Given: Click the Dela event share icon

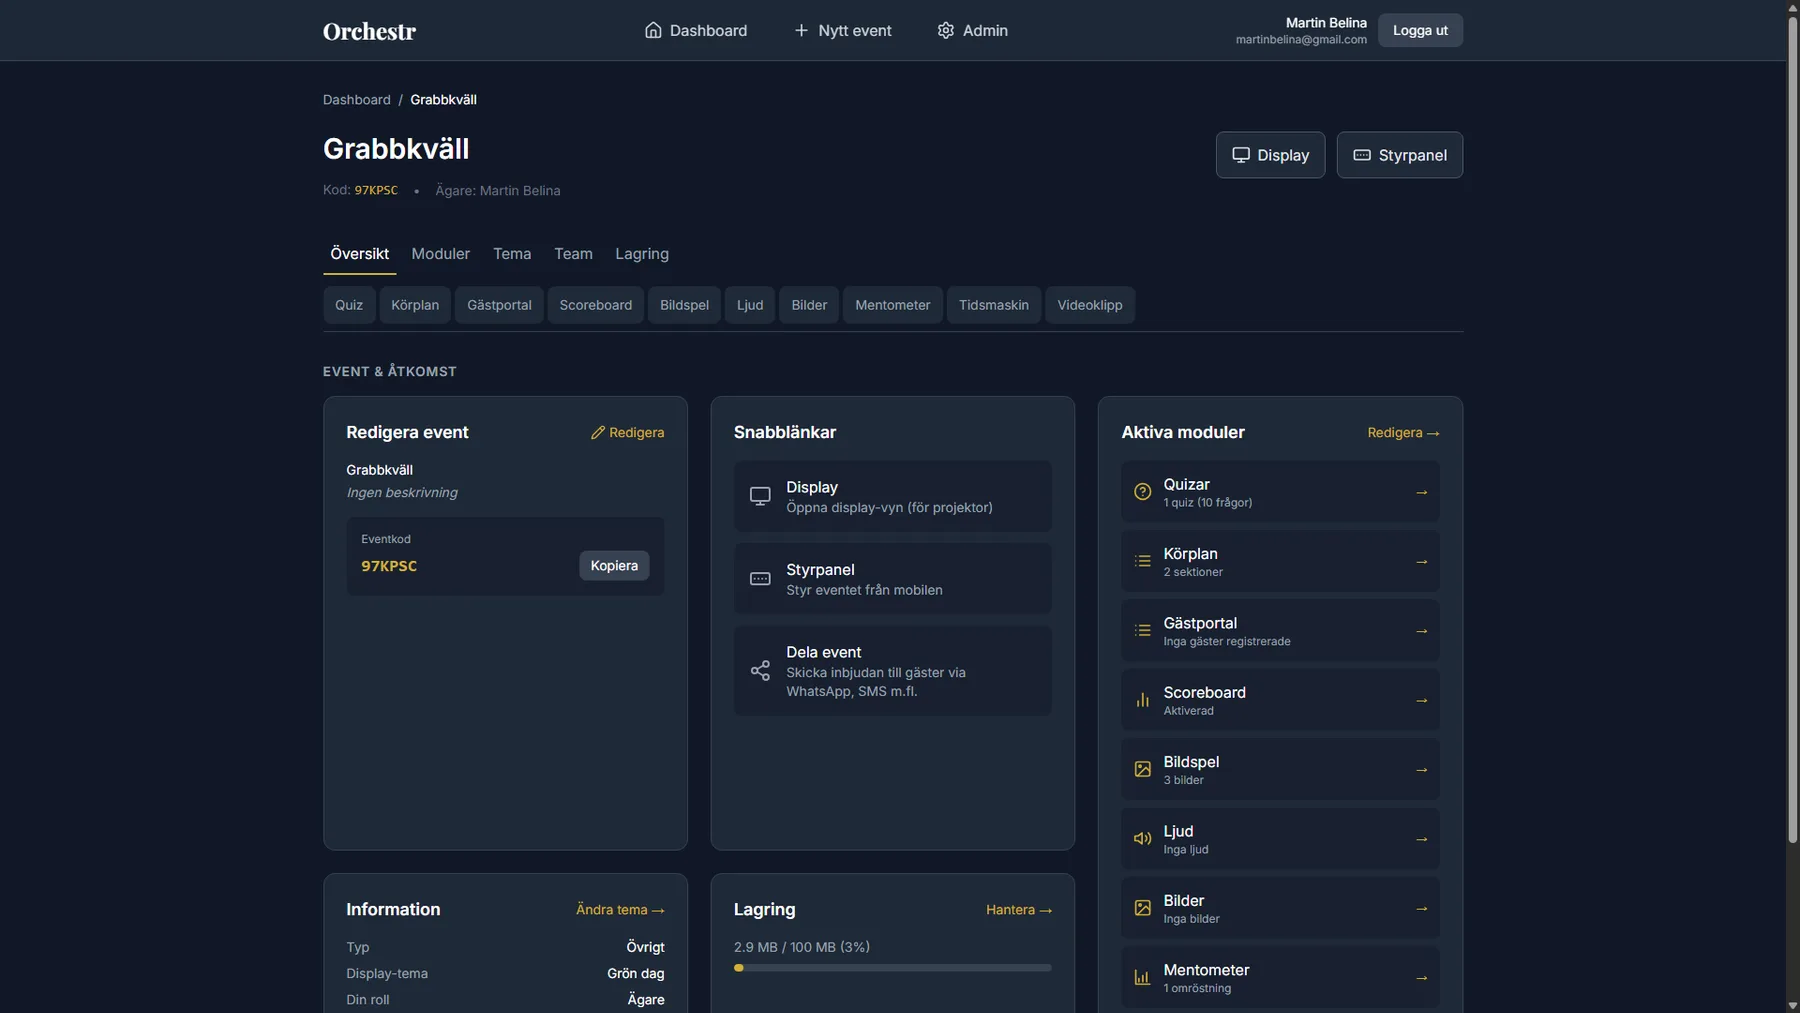Looking at the screenshot, I should coord(760,671).
